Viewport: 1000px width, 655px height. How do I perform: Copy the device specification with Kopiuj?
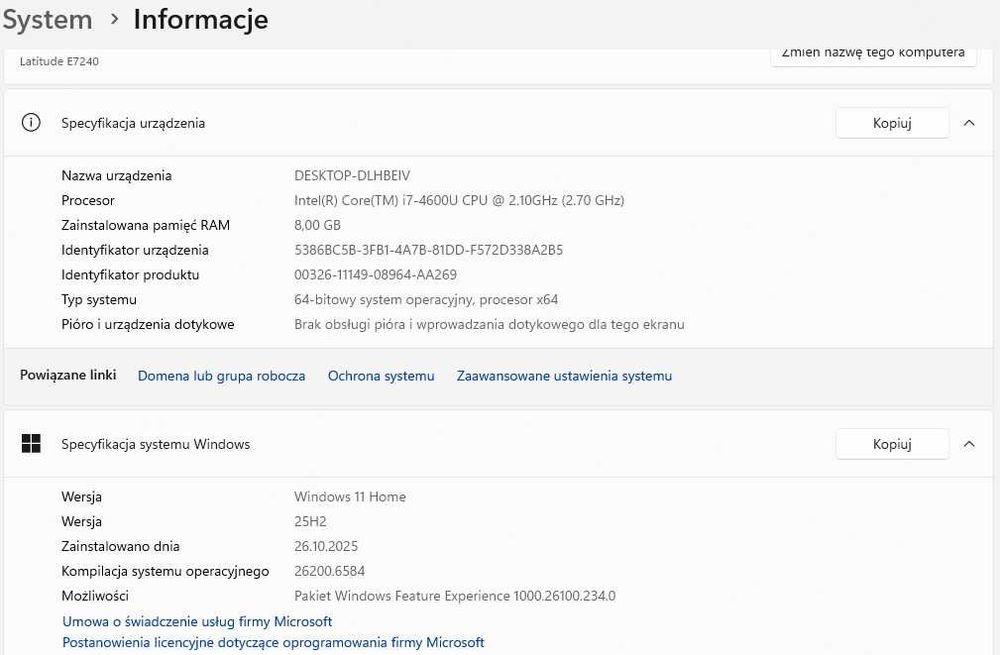point(892,123)
